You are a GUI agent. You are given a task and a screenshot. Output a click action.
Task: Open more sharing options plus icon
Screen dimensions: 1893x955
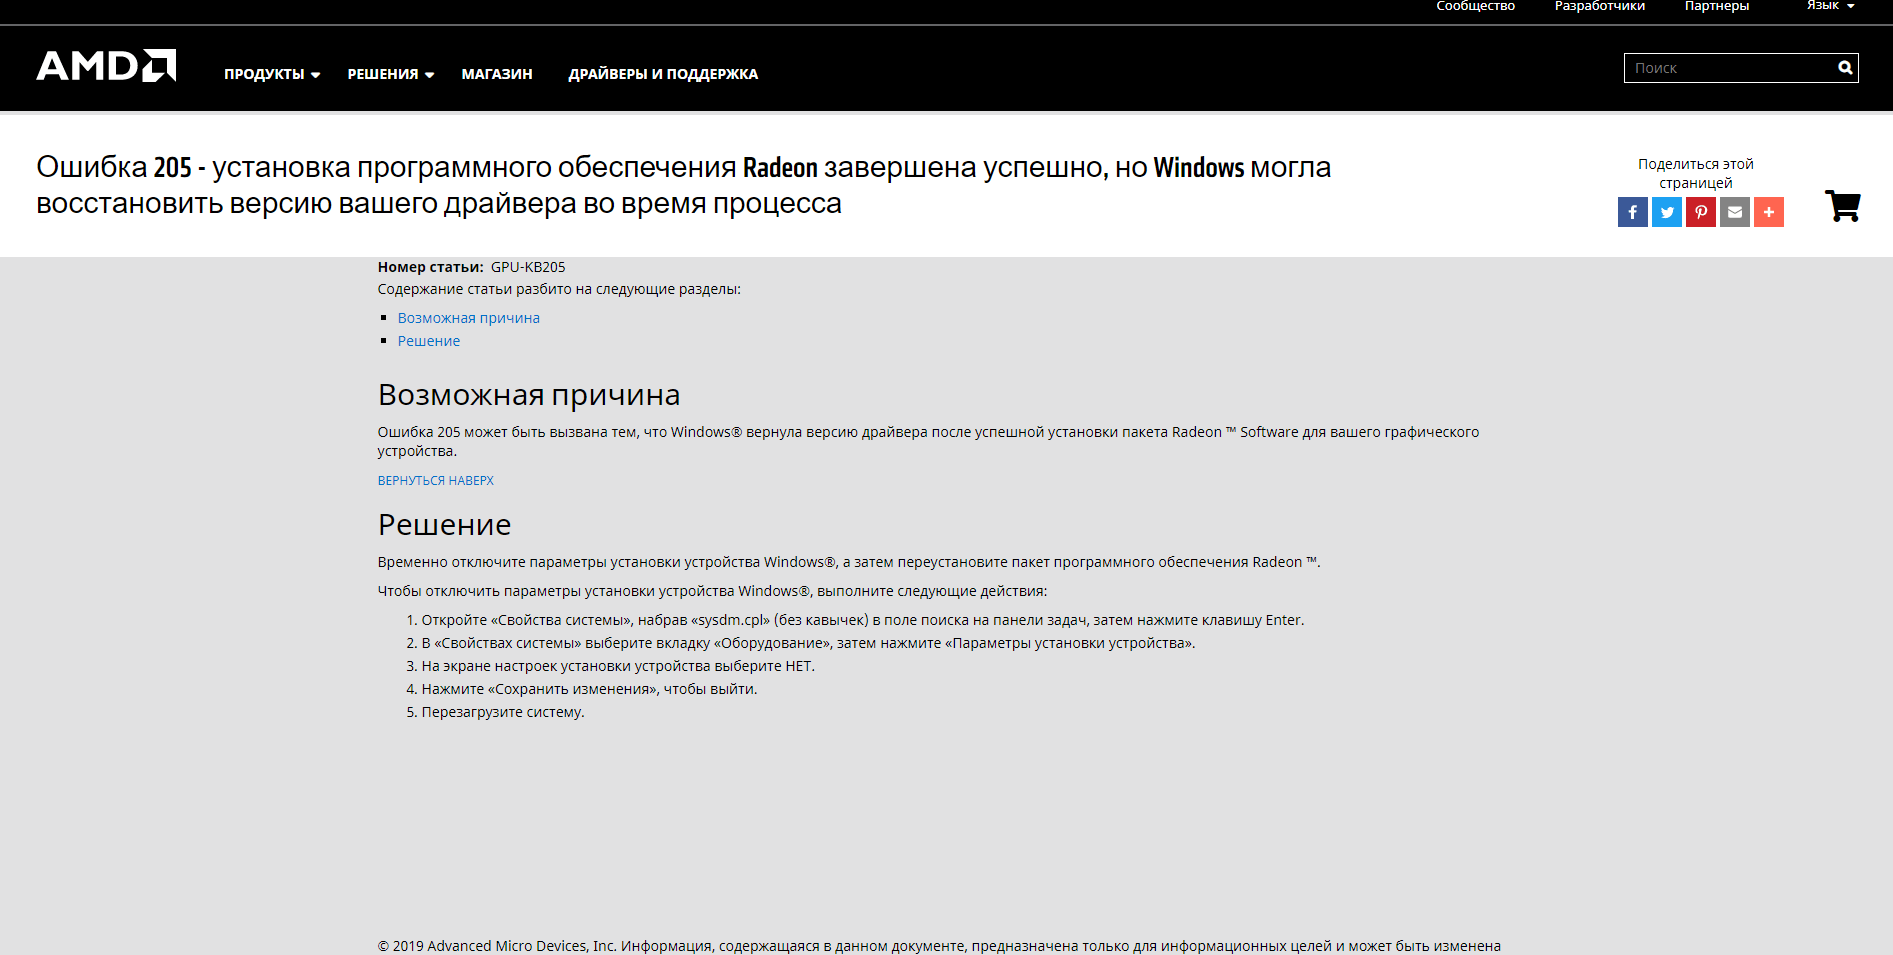(x=1768, y=212)
